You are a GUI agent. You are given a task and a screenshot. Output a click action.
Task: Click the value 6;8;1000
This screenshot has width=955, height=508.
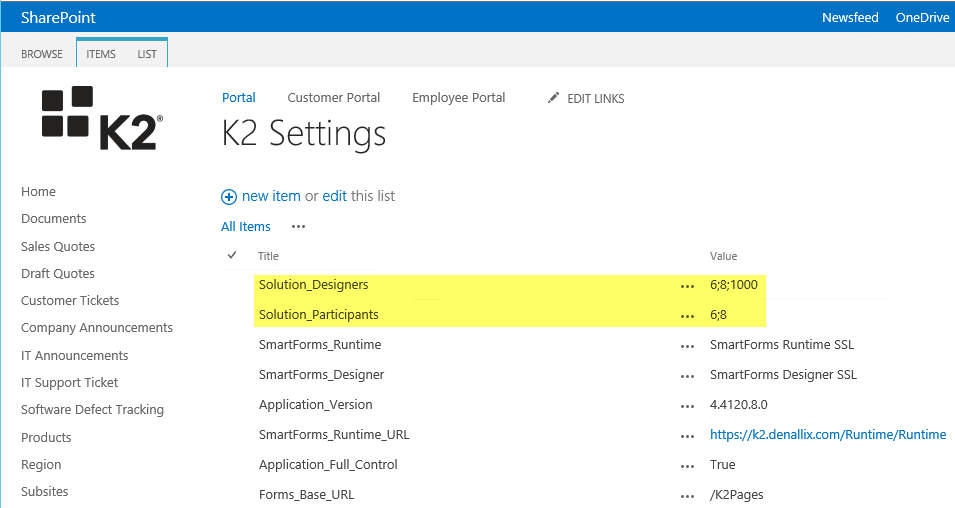733,284
